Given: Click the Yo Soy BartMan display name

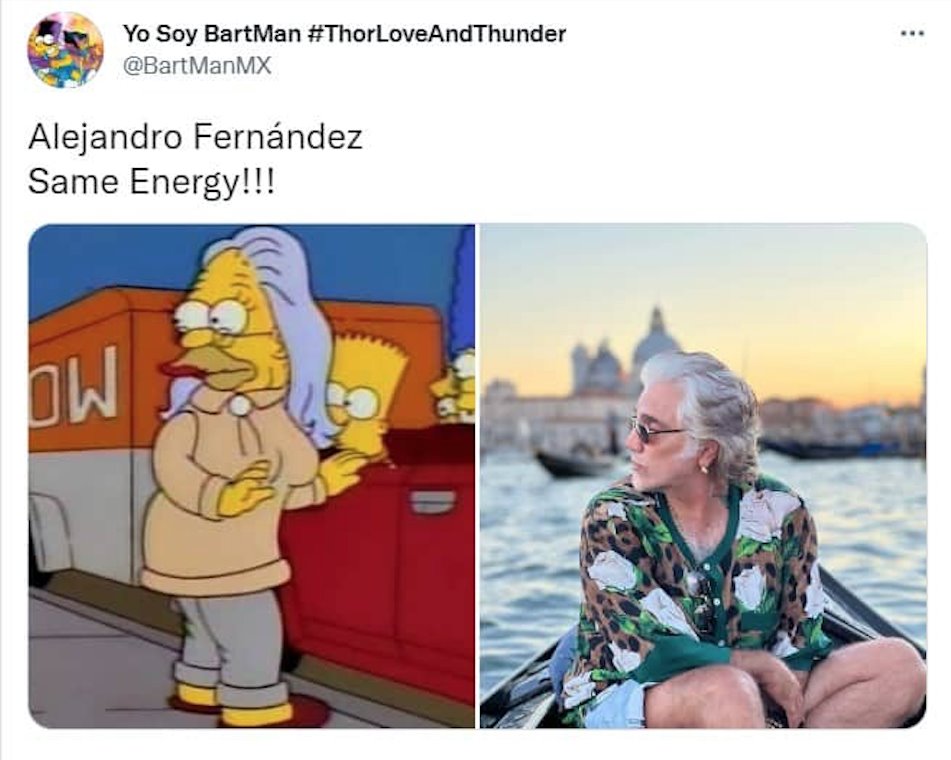Looking at the screenshot, I should 212,33.
